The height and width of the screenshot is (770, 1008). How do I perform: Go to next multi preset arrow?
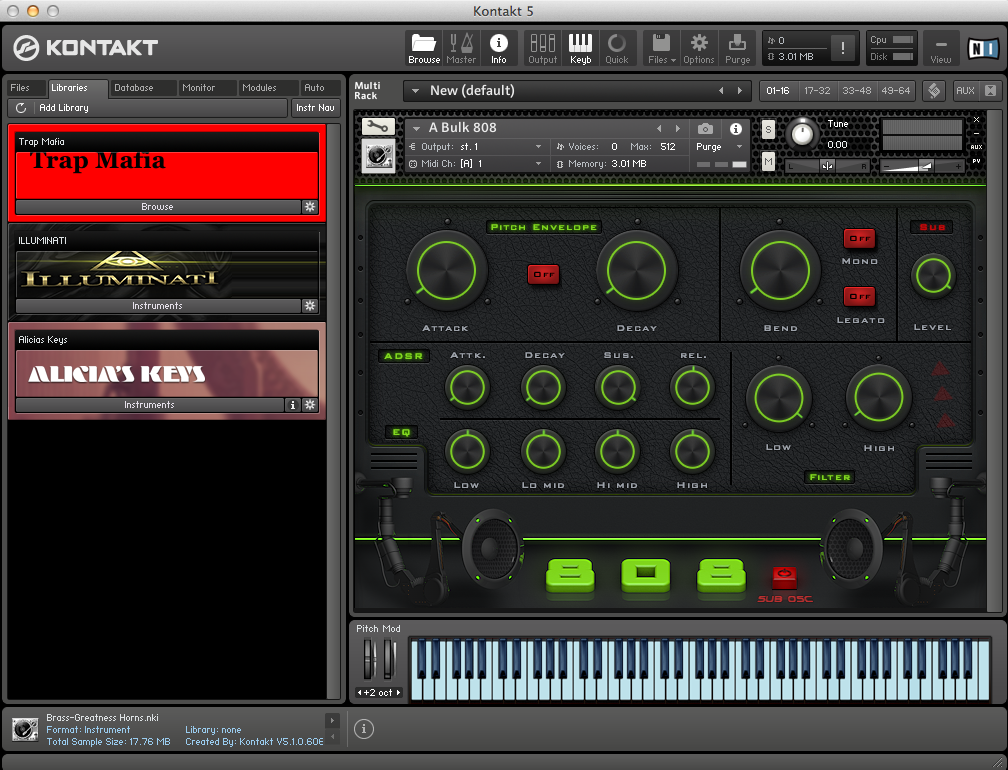point(740,91)
